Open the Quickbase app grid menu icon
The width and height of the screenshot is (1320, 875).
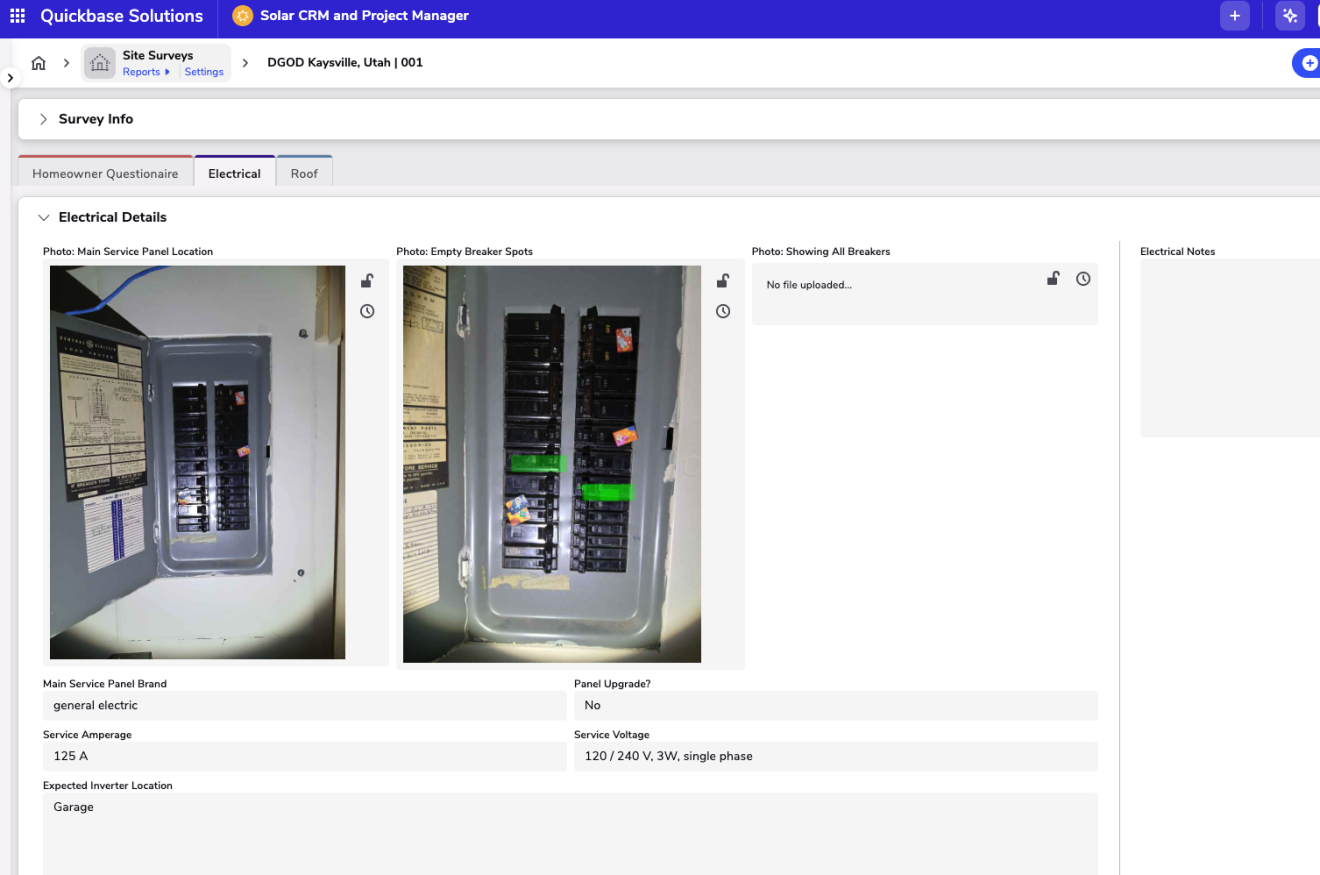[x=18, y=16]
